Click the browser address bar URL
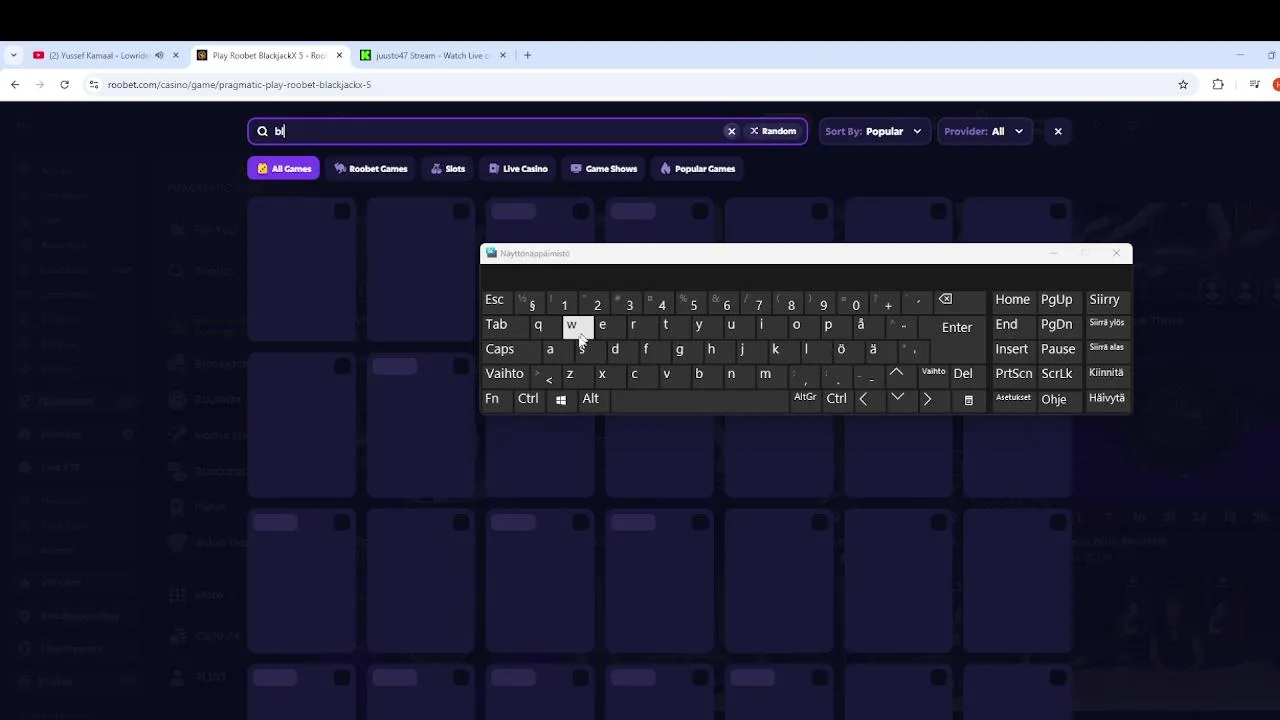Viewport: 1280px width, 720px height. [x=239, y=85]
